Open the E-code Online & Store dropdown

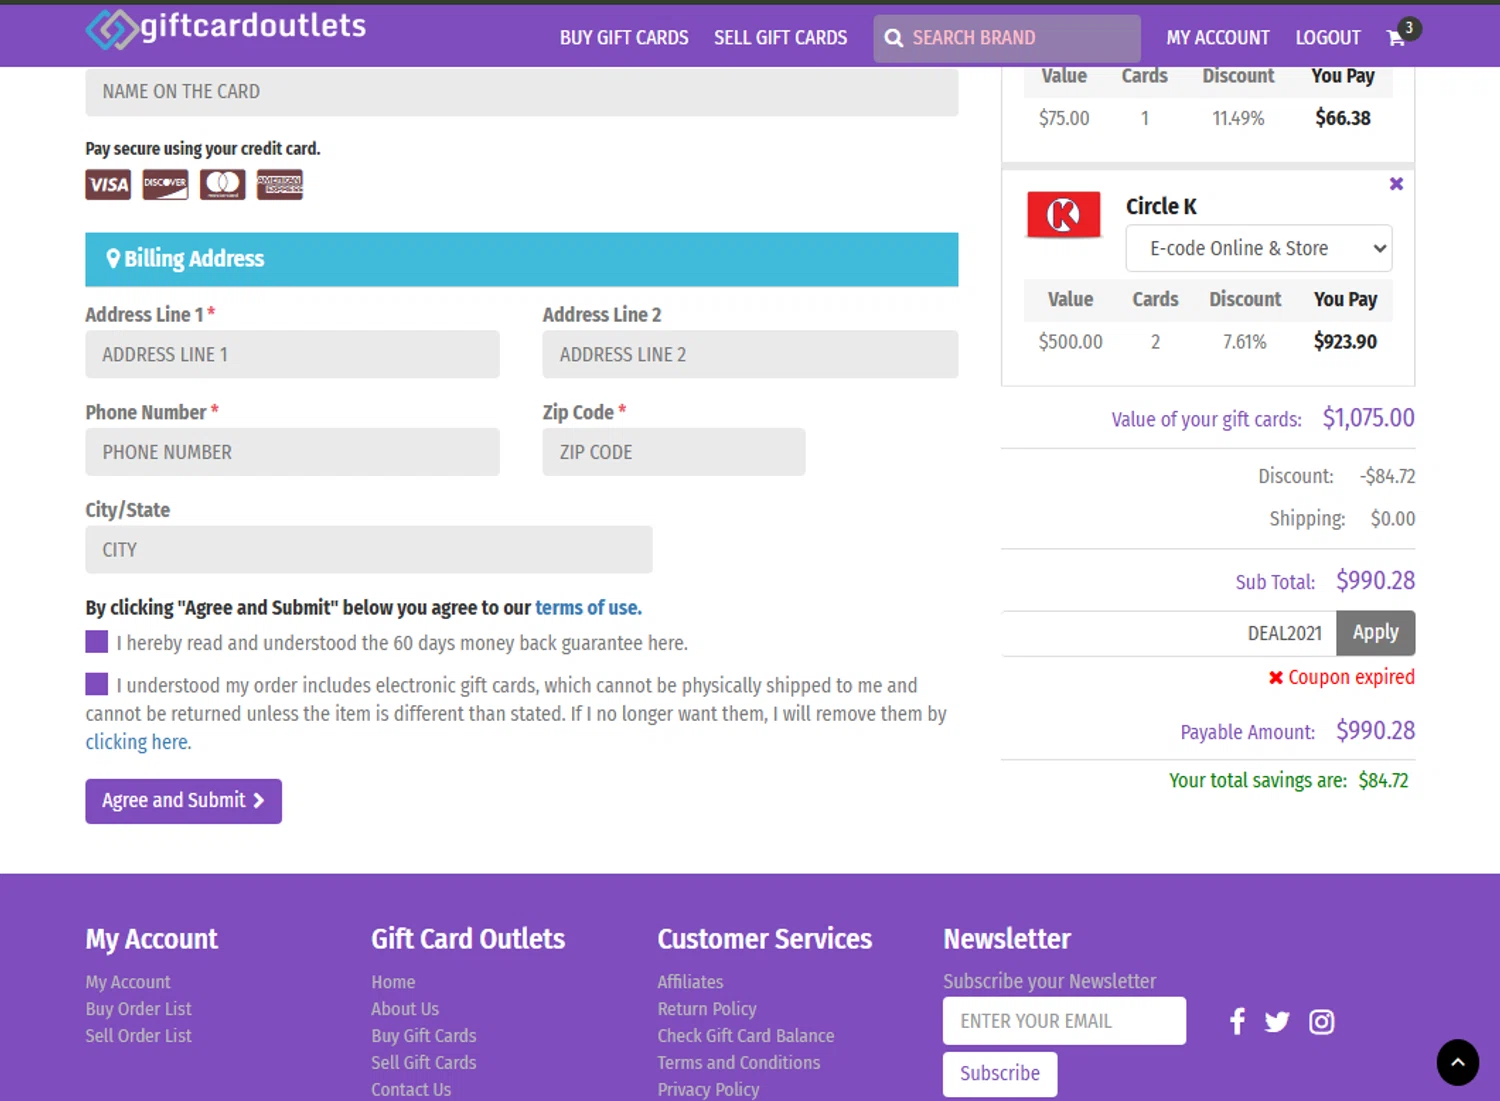coord(1258,248)
